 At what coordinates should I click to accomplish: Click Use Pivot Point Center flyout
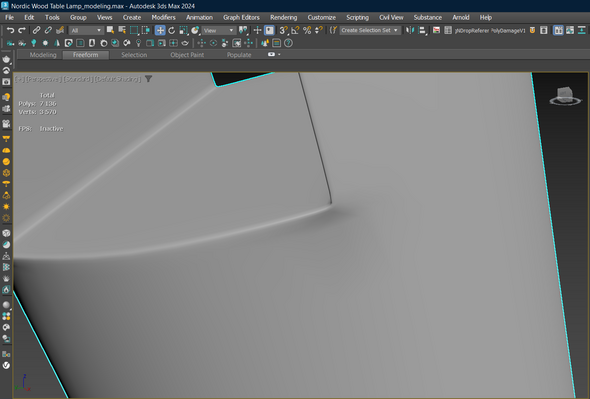[243, 30]
